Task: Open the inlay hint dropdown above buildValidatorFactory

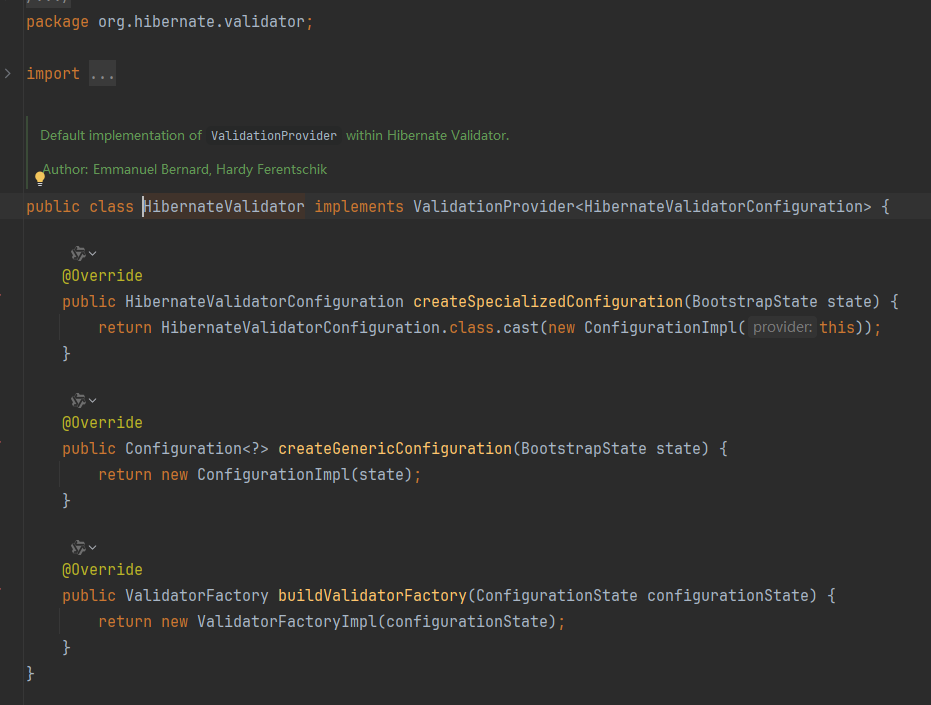Action: click(x=93, y=548)
